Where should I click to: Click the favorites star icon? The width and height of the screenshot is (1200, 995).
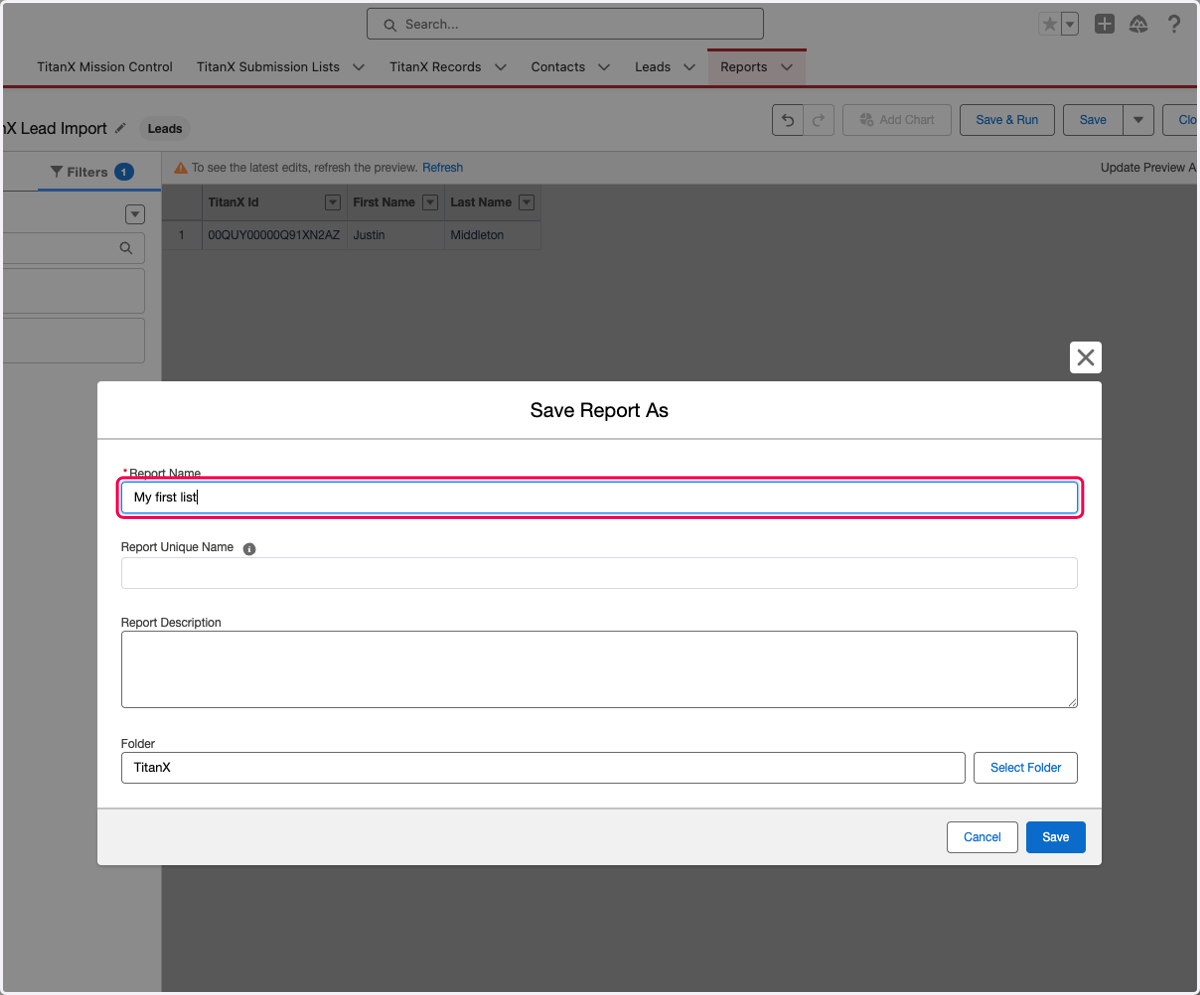pyautogui.click(x=1049, y=24)
